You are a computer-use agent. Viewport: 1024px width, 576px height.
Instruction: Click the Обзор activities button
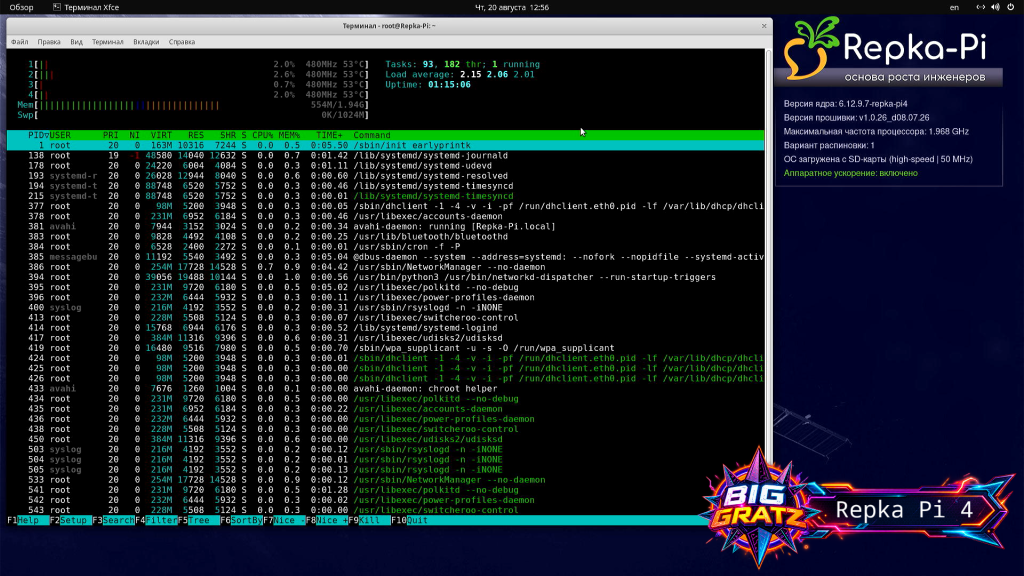22,7
